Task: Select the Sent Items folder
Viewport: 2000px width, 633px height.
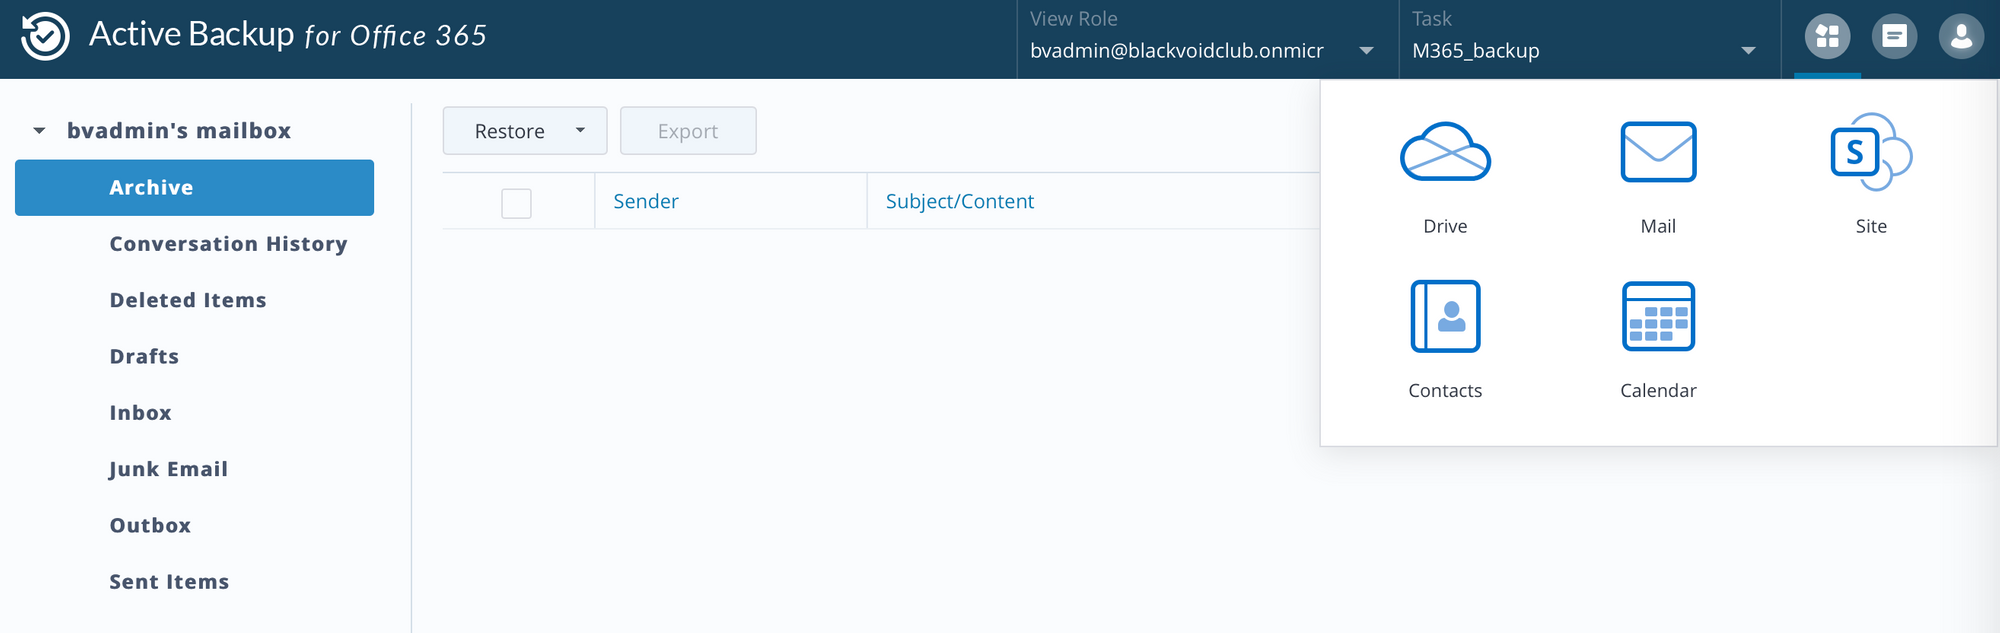Action: click(x=169, y=582)
